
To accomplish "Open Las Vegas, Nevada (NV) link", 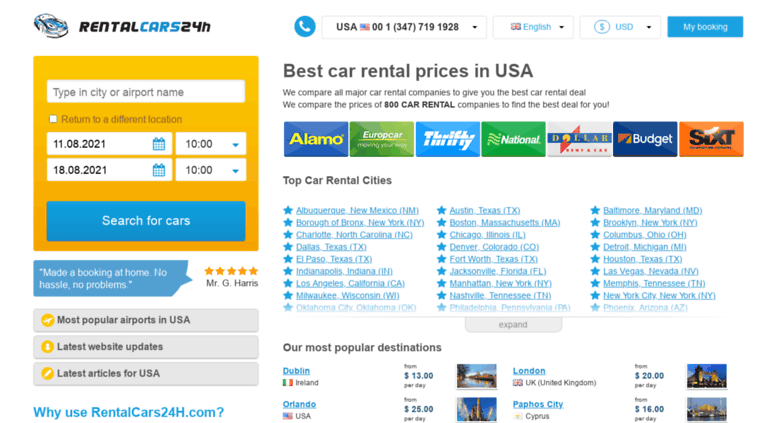I will coord(651,271).
